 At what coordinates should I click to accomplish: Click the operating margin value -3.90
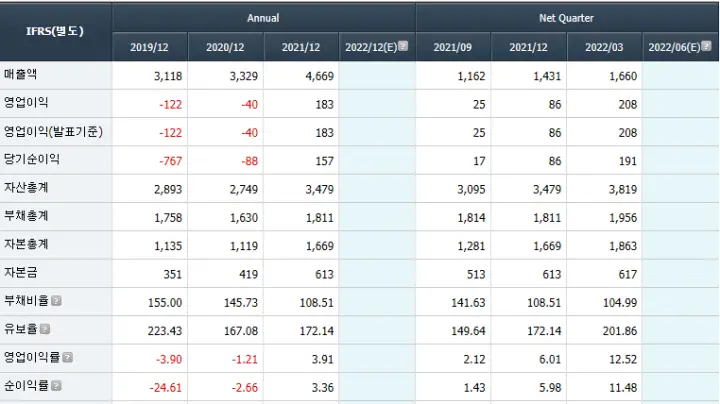point(169,359)
